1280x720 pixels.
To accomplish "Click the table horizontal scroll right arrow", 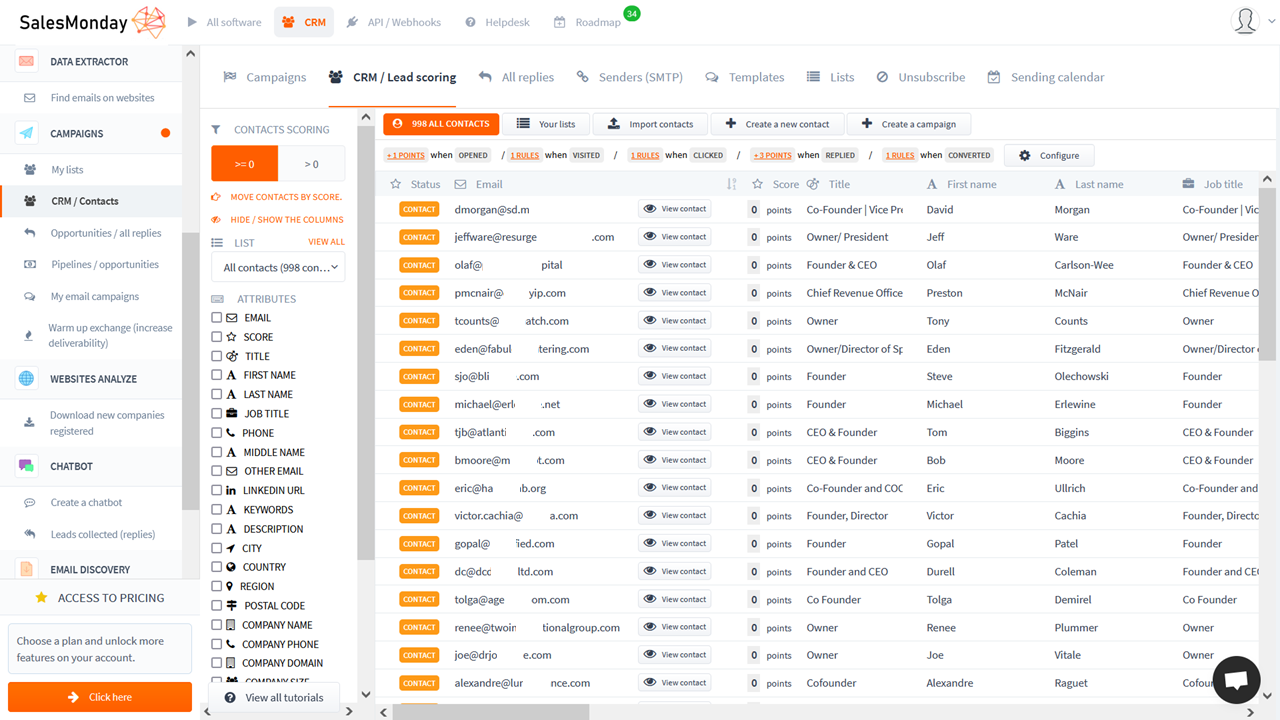I will (x=1251, y=712).
